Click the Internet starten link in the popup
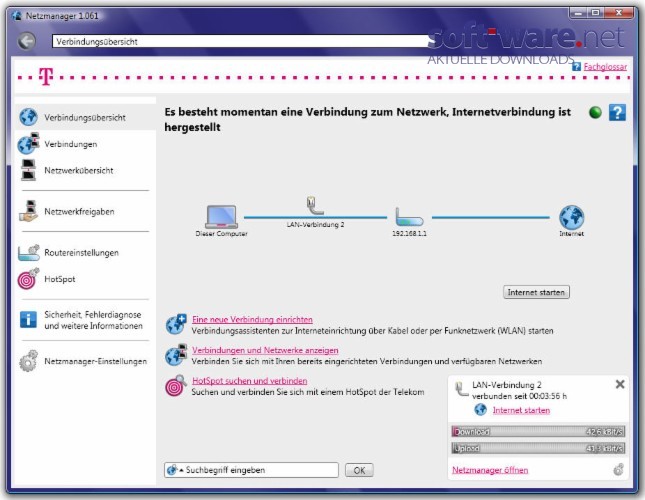Screen dimensions: 645x500 click(521, 410)
